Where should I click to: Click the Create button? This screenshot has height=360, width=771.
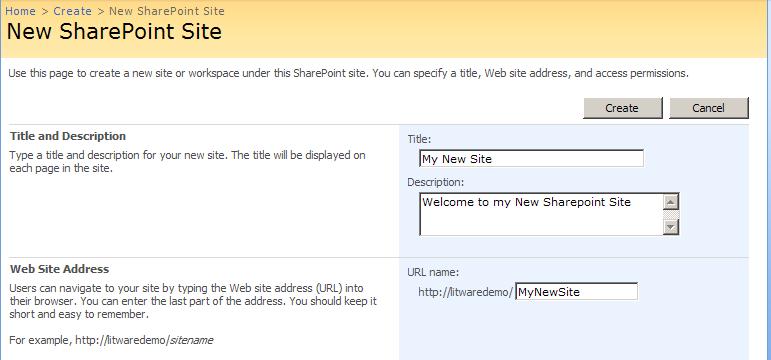[x=623, y=108]
